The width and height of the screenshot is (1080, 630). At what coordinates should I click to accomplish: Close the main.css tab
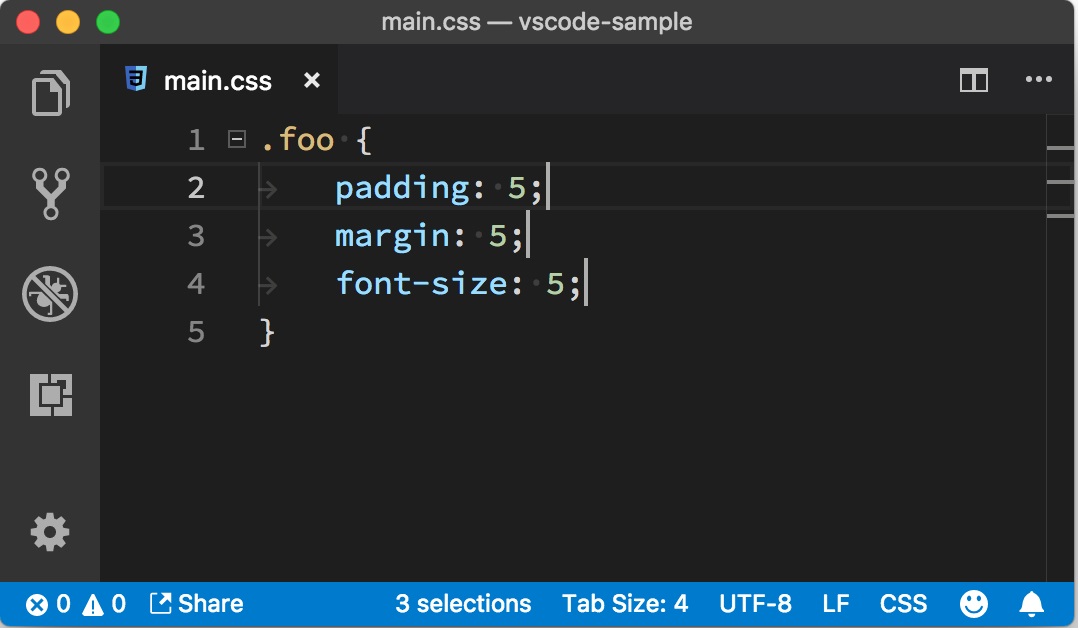click(312, 81)
